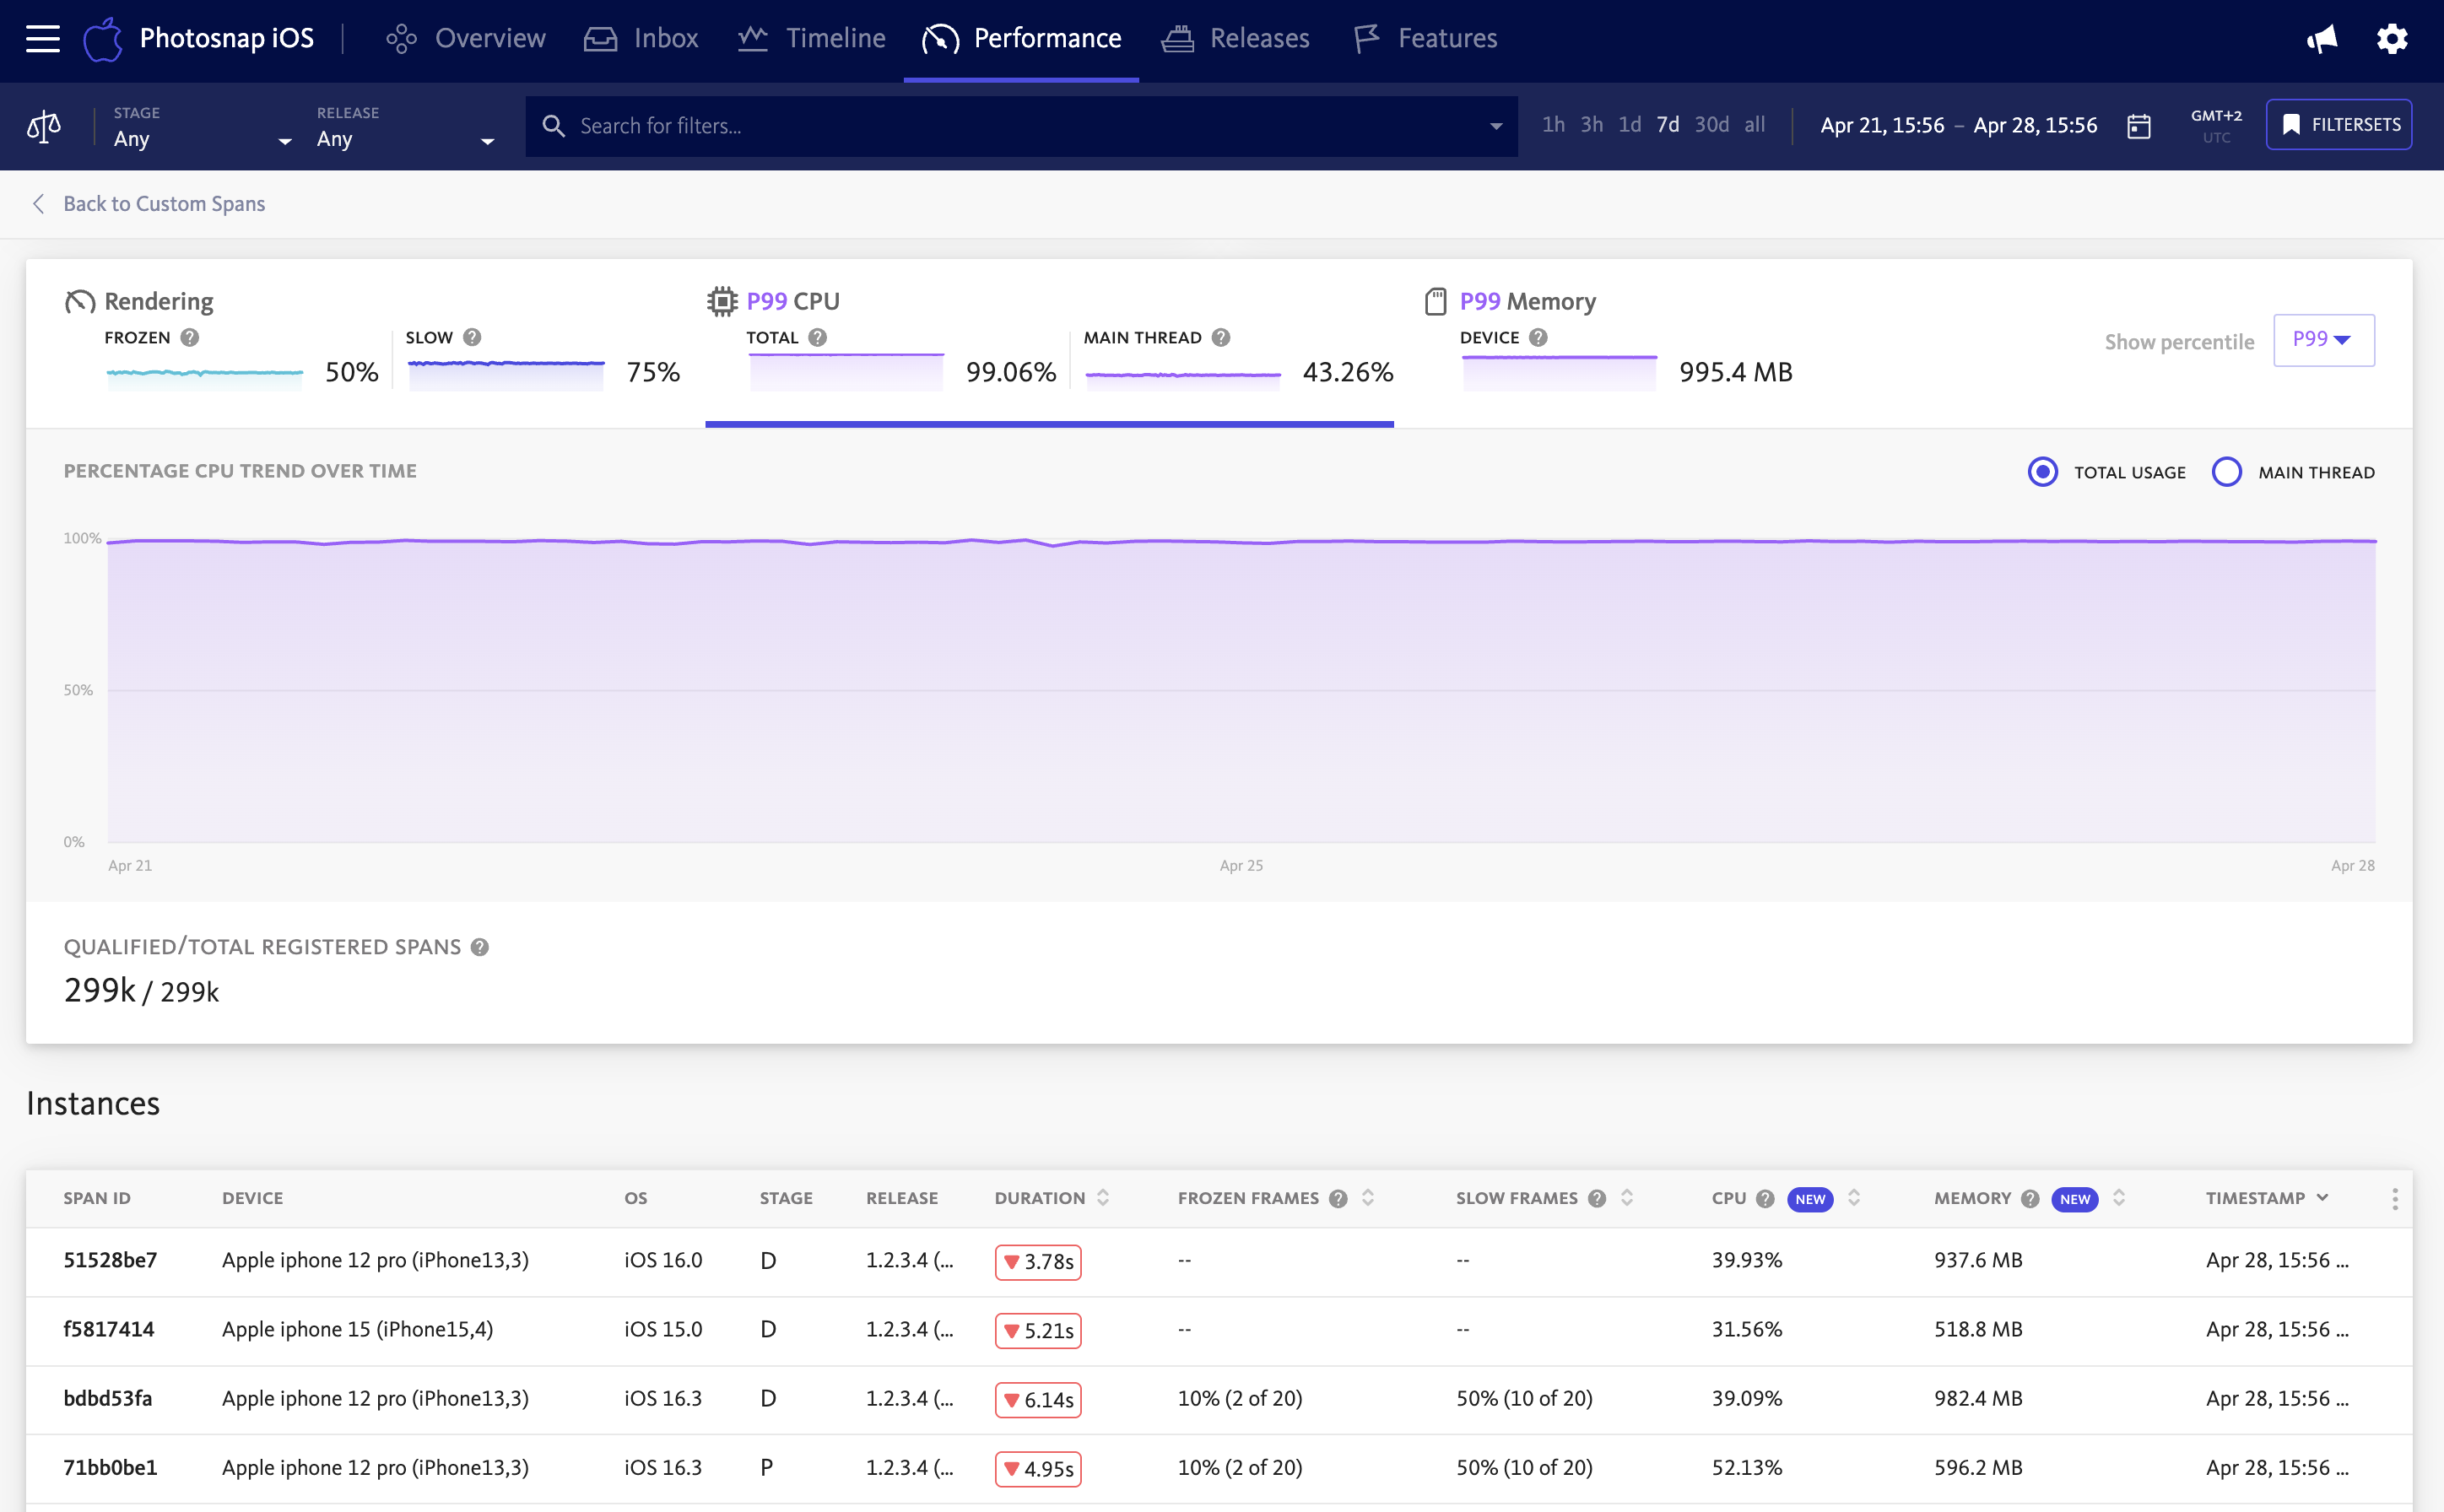
Task: Click MAIN THREAD help icon
Action: coord(1221,338)
